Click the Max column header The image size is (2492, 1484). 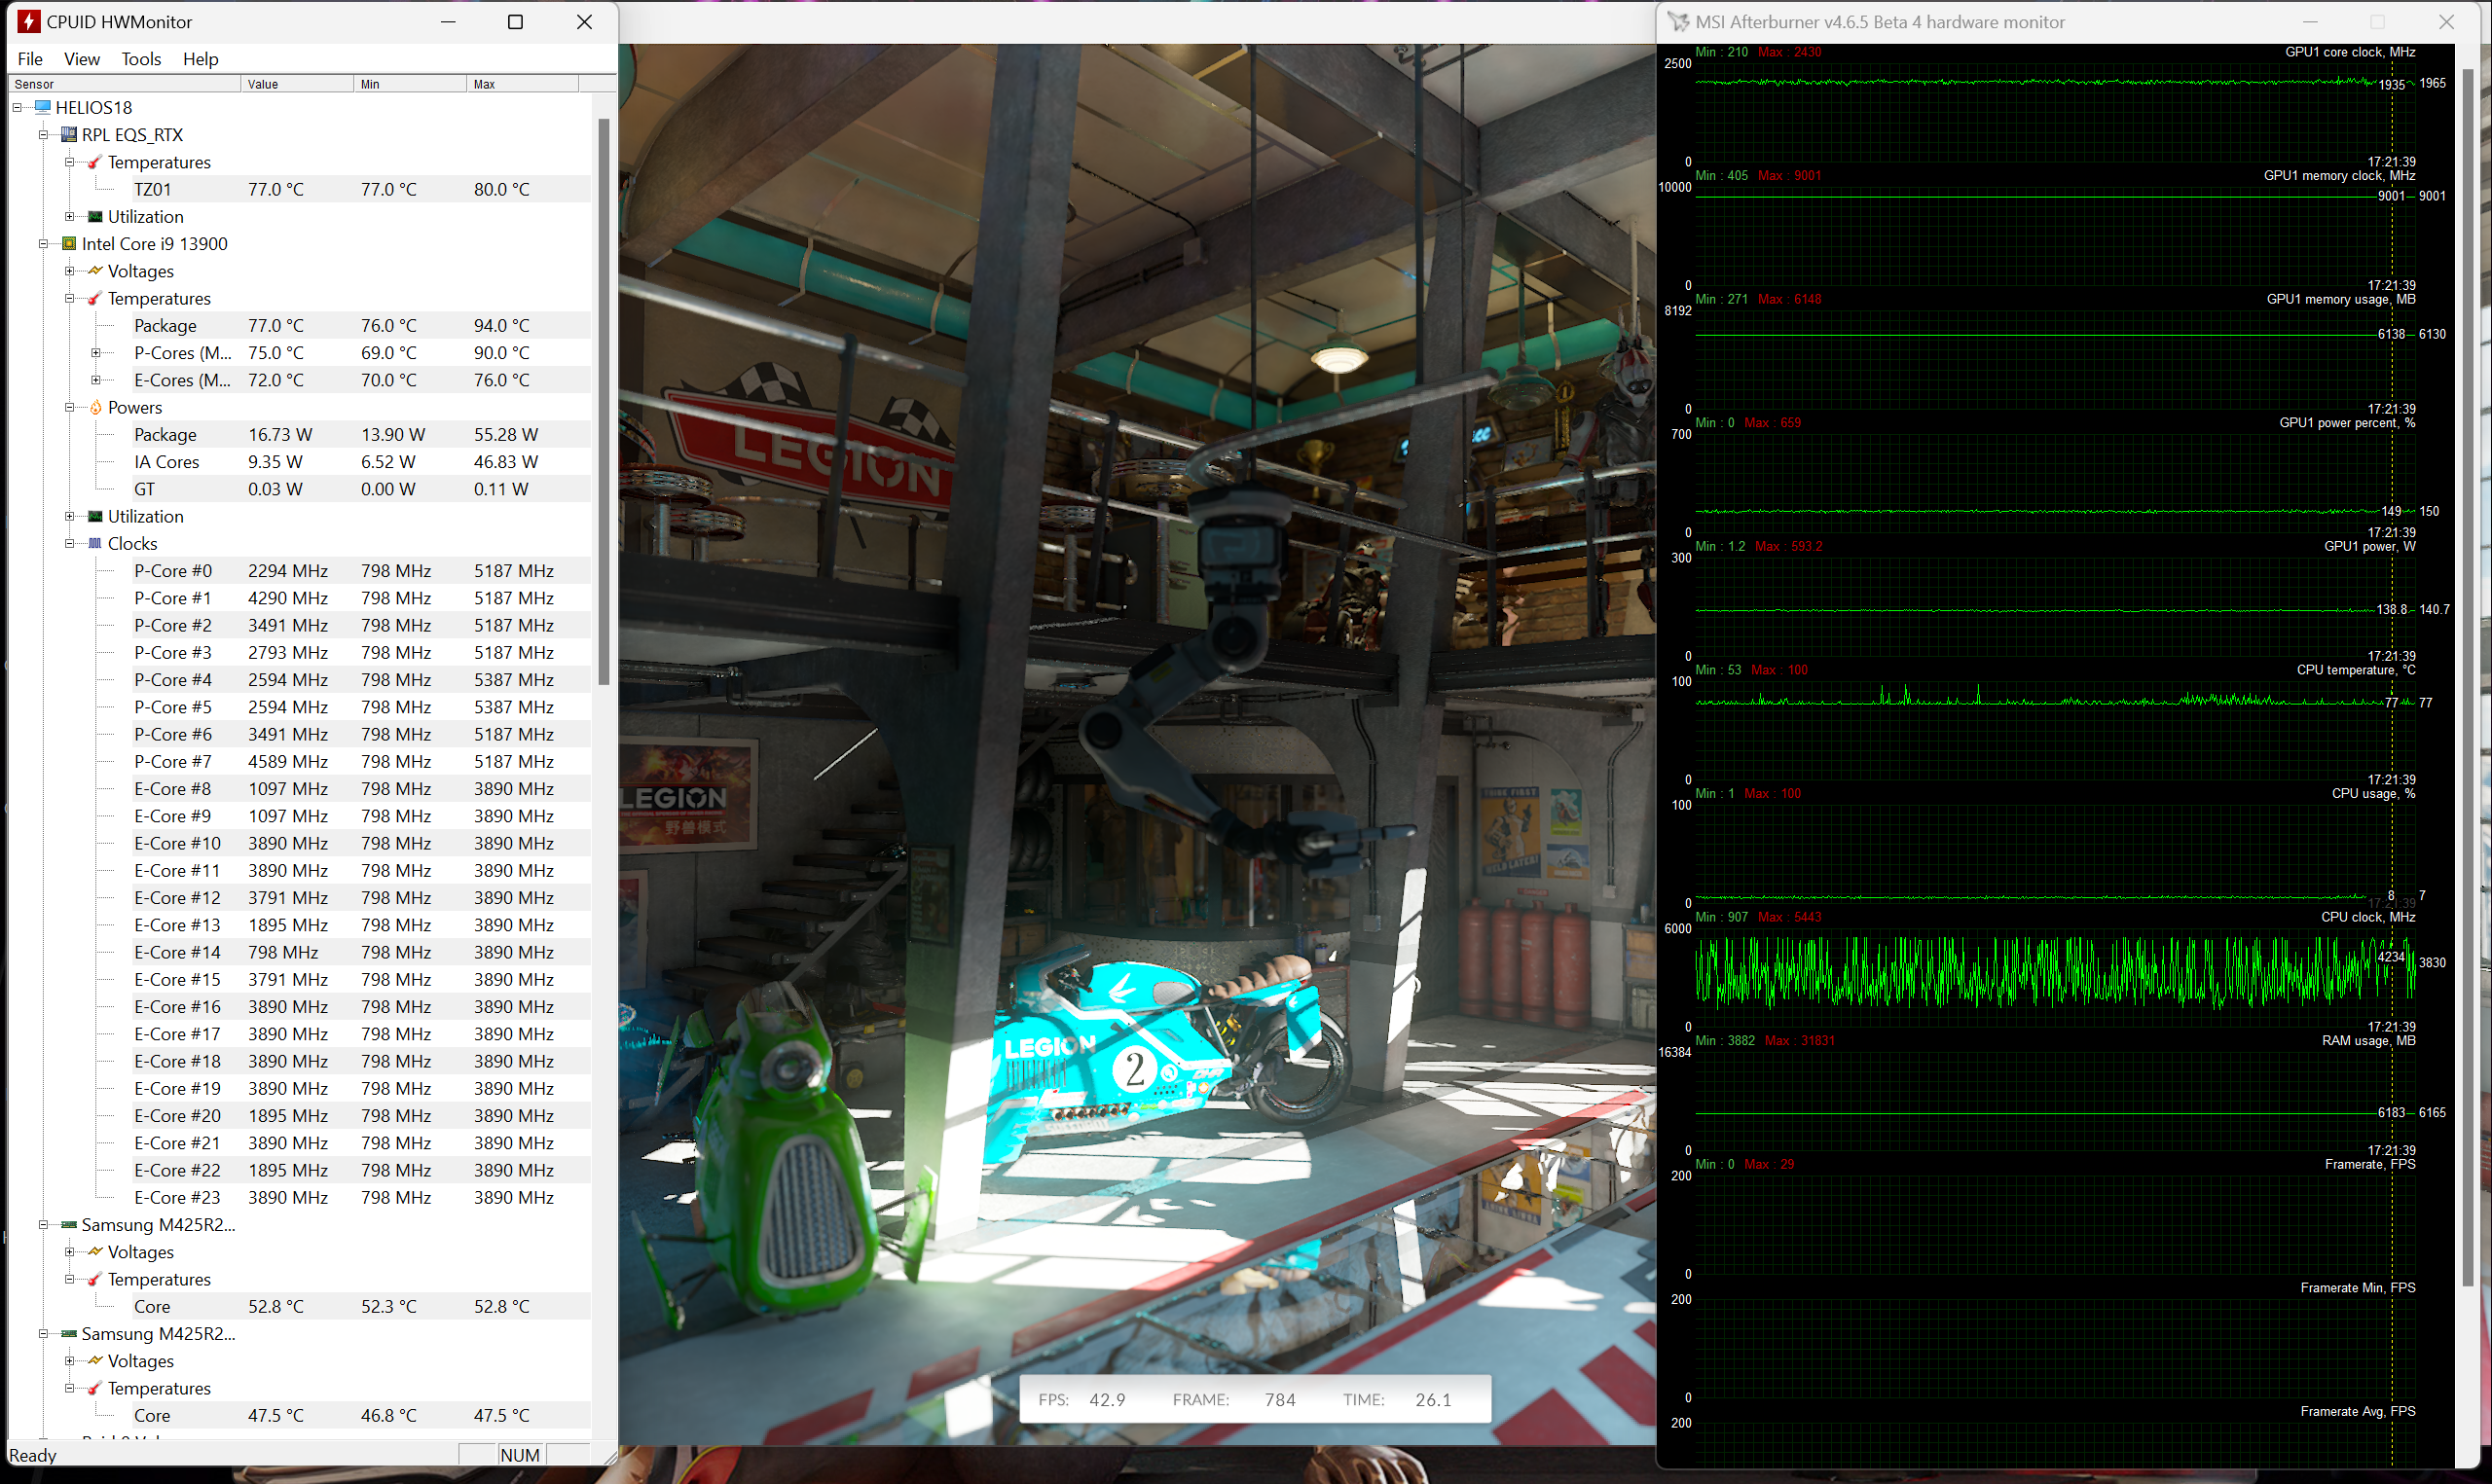520,84
